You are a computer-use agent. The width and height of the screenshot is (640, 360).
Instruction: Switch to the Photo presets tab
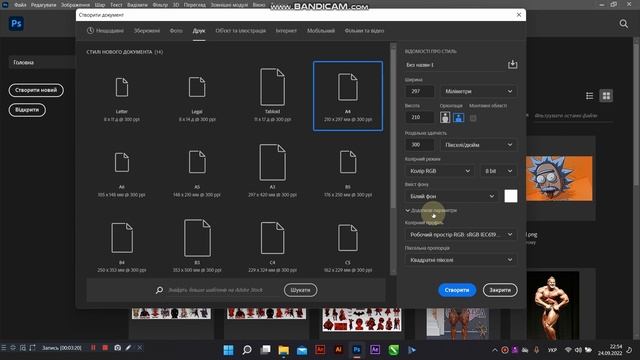pos(176,31)
